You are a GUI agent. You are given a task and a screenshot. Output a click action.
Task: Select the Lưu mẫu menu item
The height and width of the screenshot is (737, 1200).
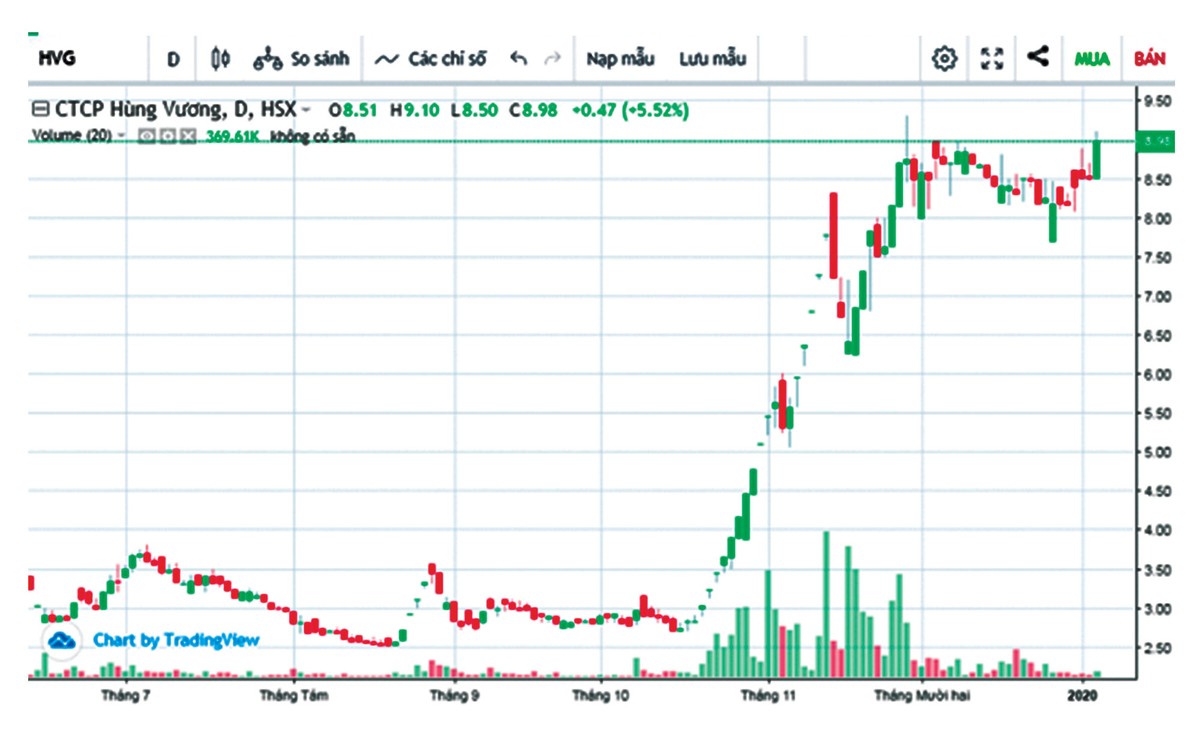[x=713, y=59]
